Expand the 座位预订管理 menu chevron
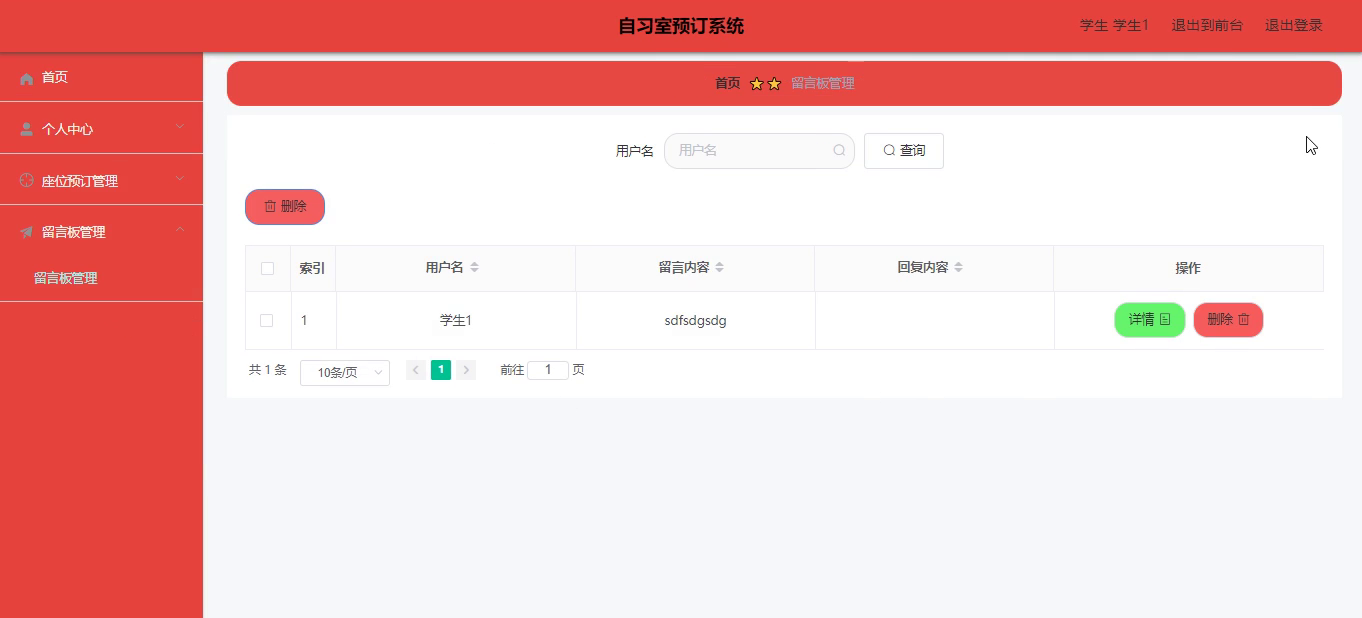 180,178
